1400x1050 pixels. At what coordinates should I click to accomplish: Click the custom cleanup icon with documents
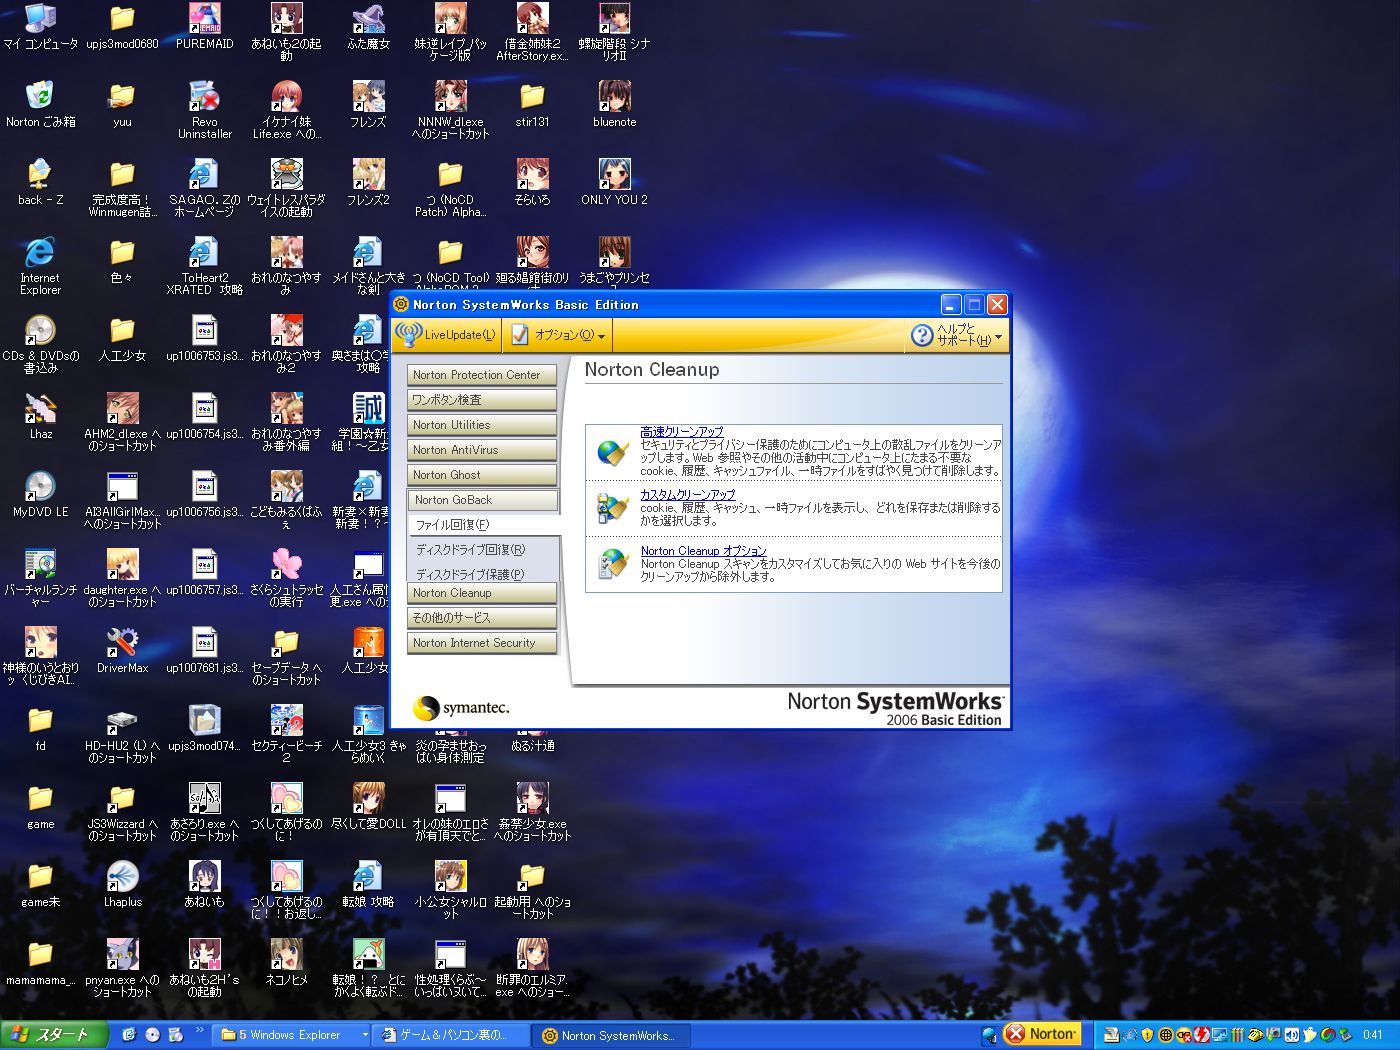[x=612, y=508]
